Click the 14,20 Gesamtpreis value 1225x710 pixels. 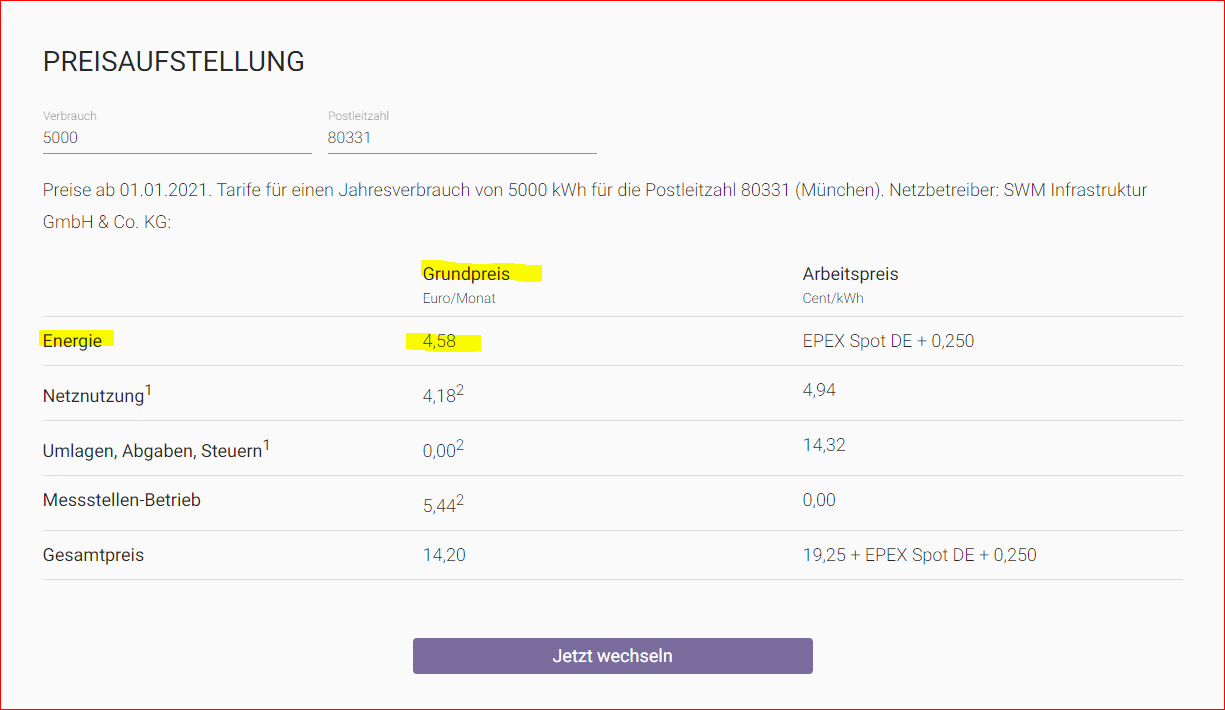pos(444,555)
